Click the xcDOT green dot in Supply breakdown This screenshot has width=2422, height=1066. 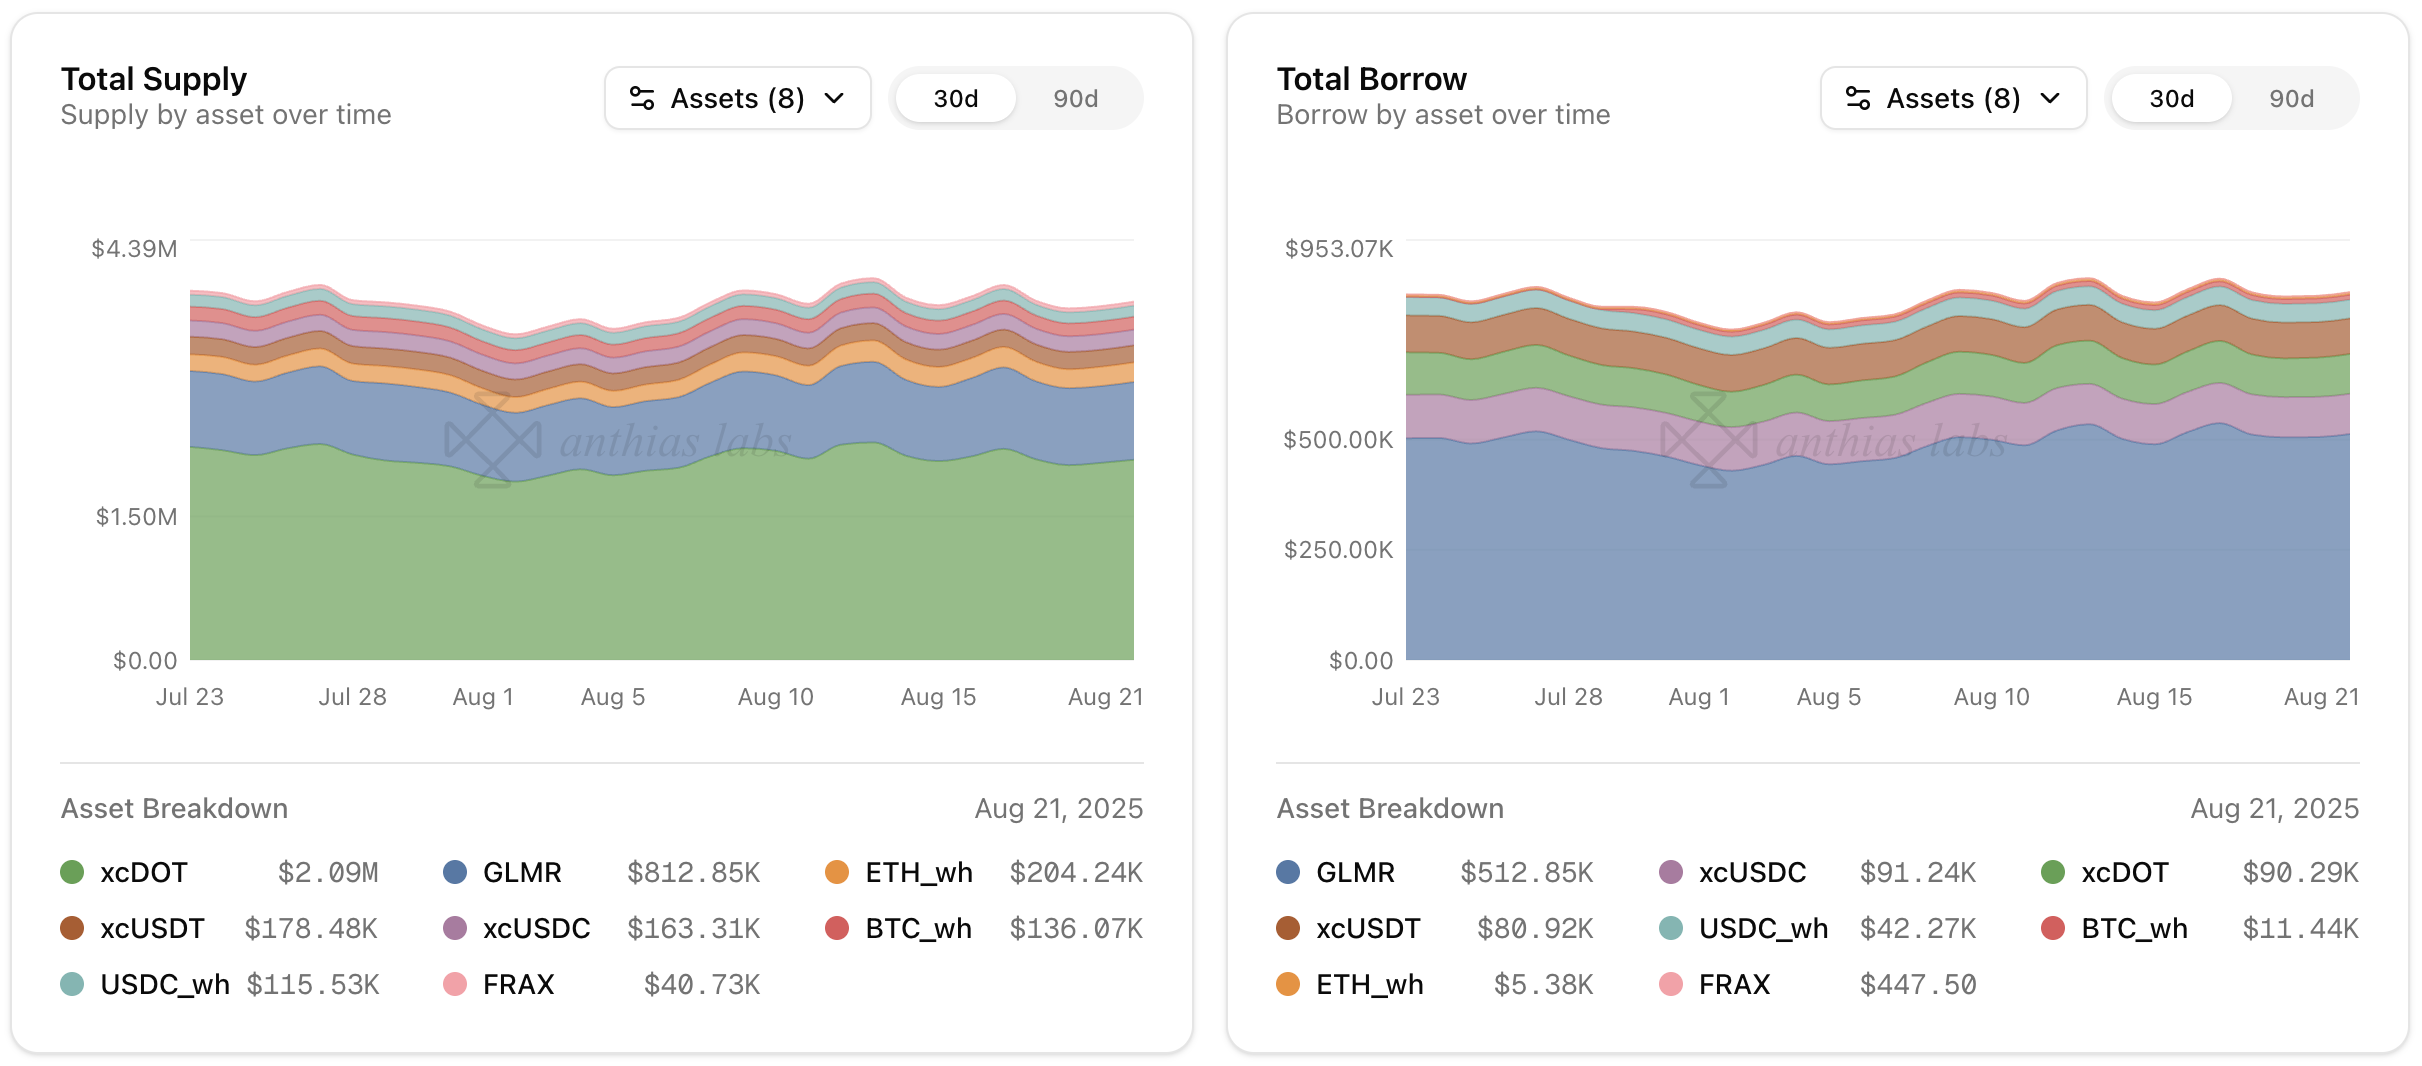click(x=72, y=872)
